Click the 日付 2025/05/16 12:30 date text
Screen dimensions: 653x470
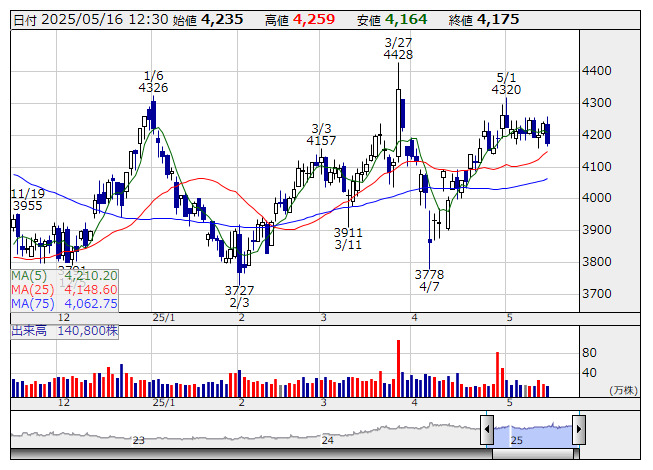pos(91,20)
